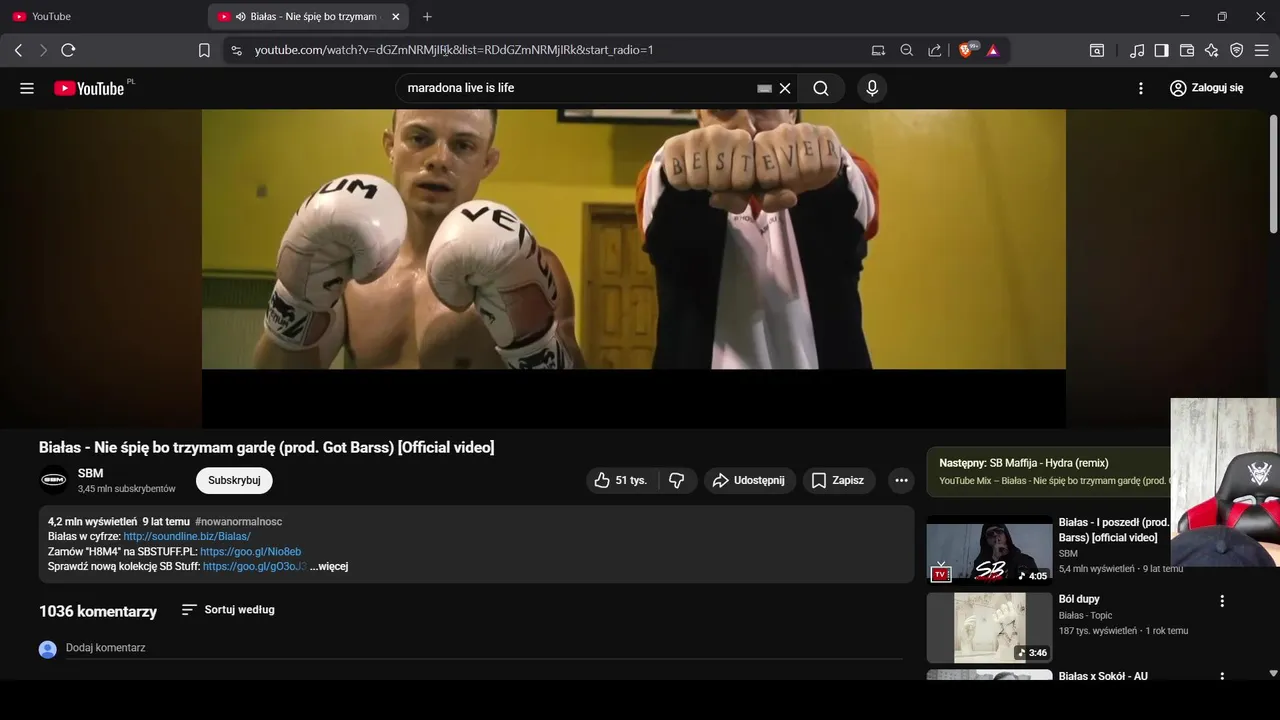Open Brave Rewards triangle icon
This screenshot has width=1280, height=720.
993,50
